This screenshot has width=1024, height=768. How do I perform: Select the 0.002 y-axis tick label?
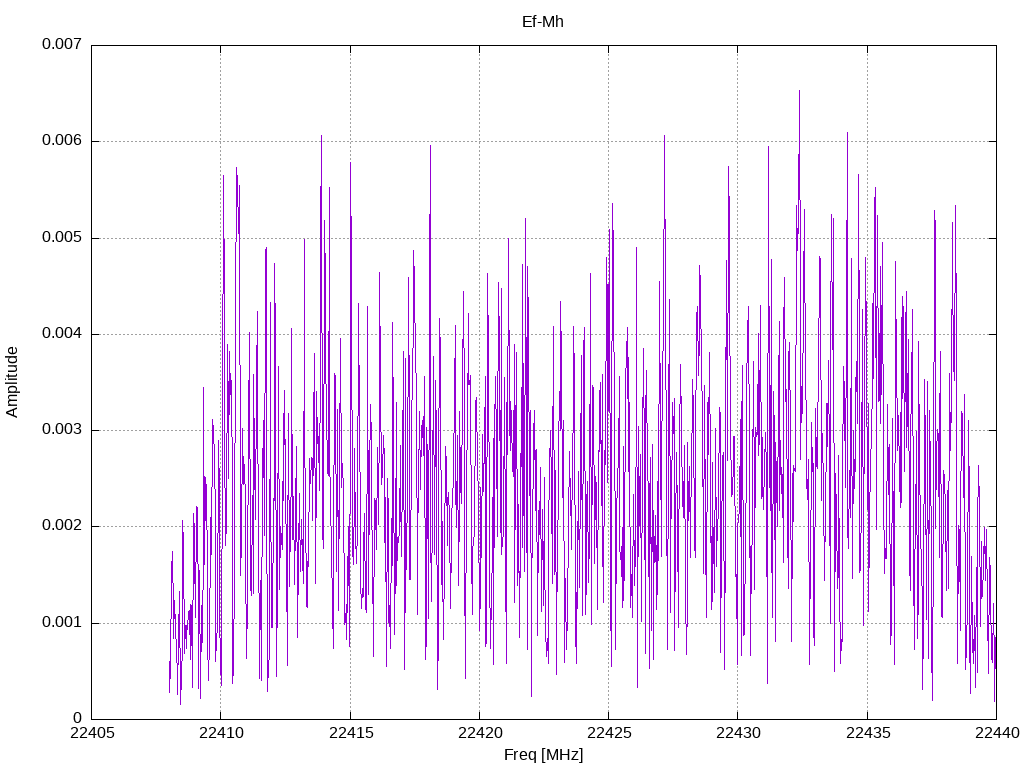click(x=62, y=526)
